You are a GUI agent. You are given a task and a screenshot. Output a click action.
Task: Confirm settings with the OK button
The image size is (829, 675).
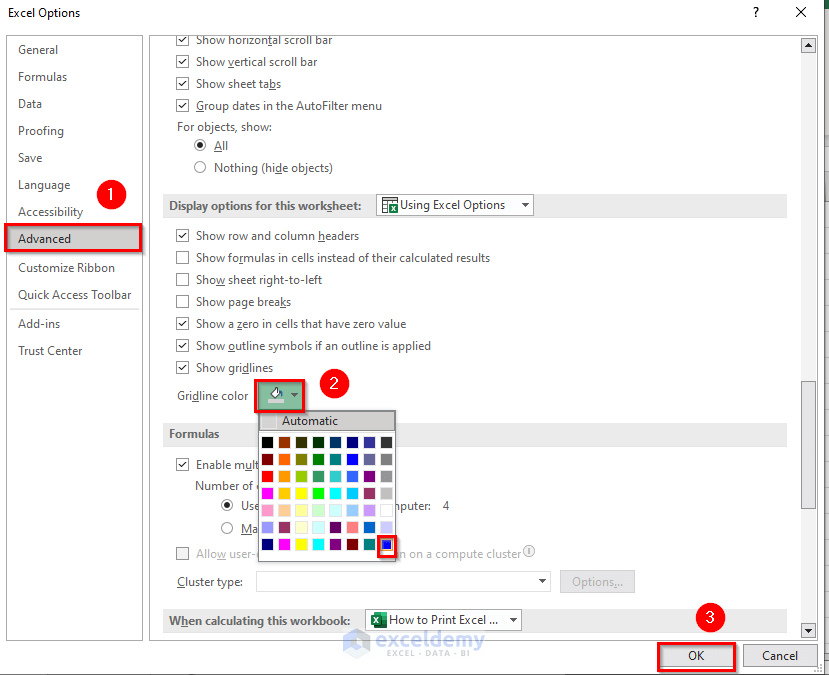tap(696, 656)
